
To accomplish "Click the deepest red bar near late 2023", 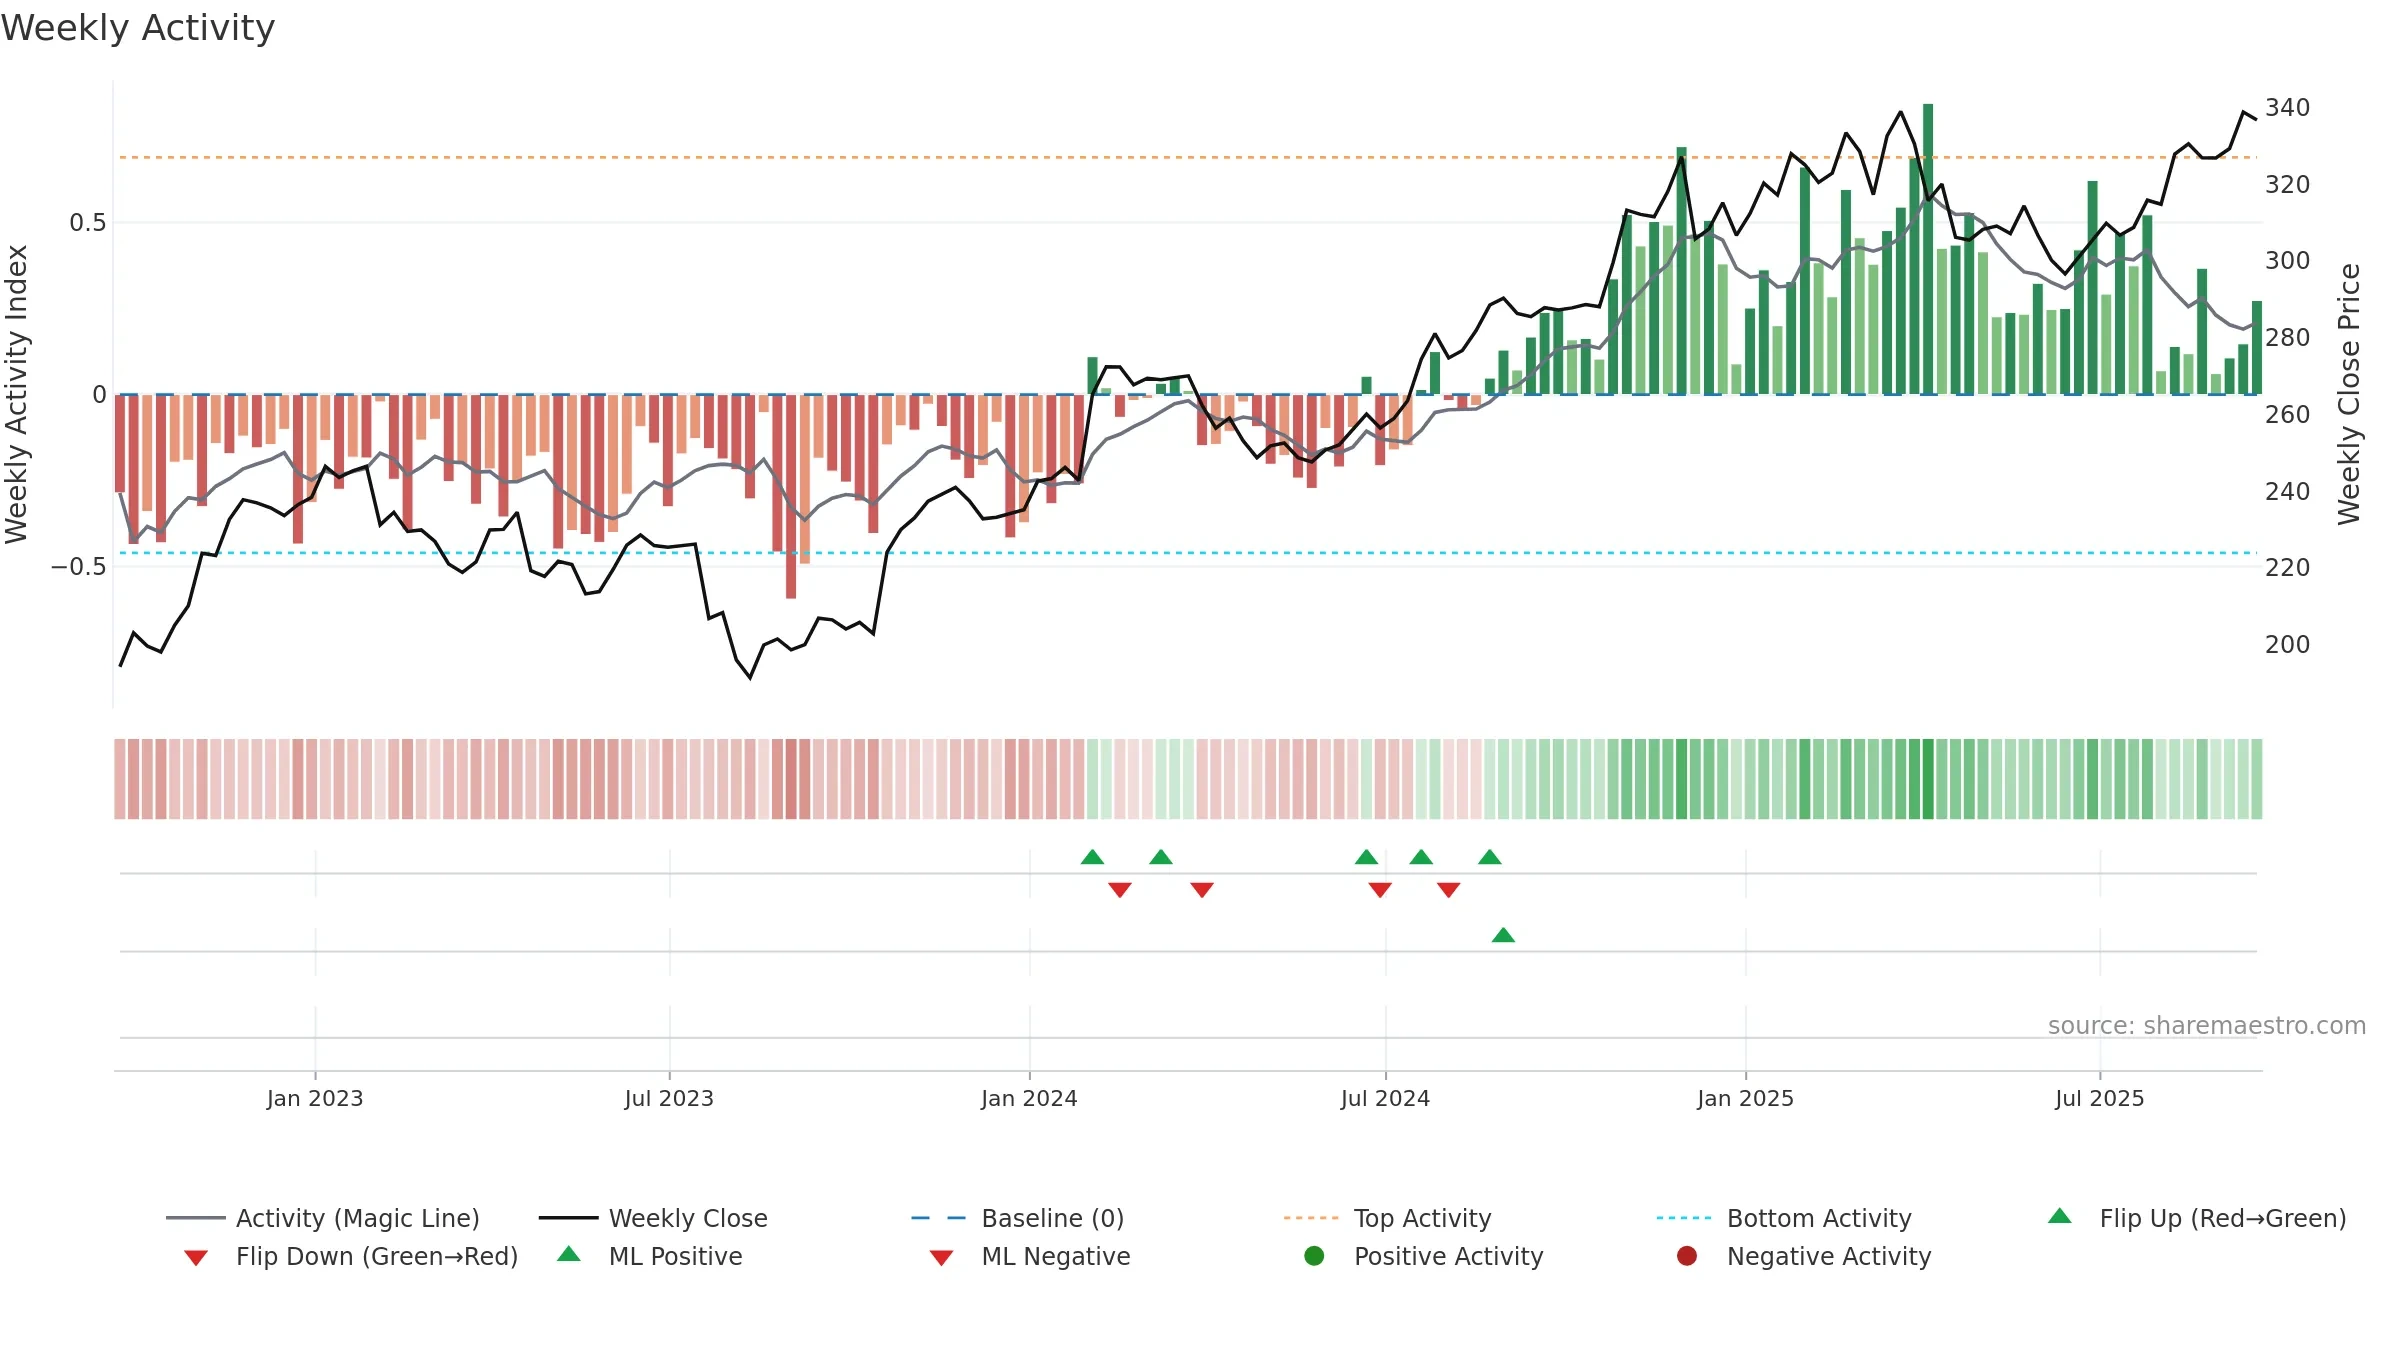I will [791, 496].
